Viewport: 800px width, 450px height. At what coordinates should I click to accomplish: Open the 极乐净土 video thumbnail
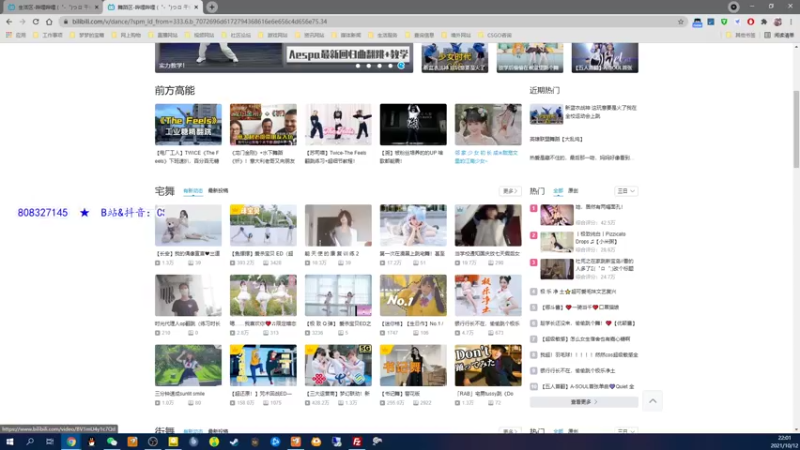pos(488,295)
